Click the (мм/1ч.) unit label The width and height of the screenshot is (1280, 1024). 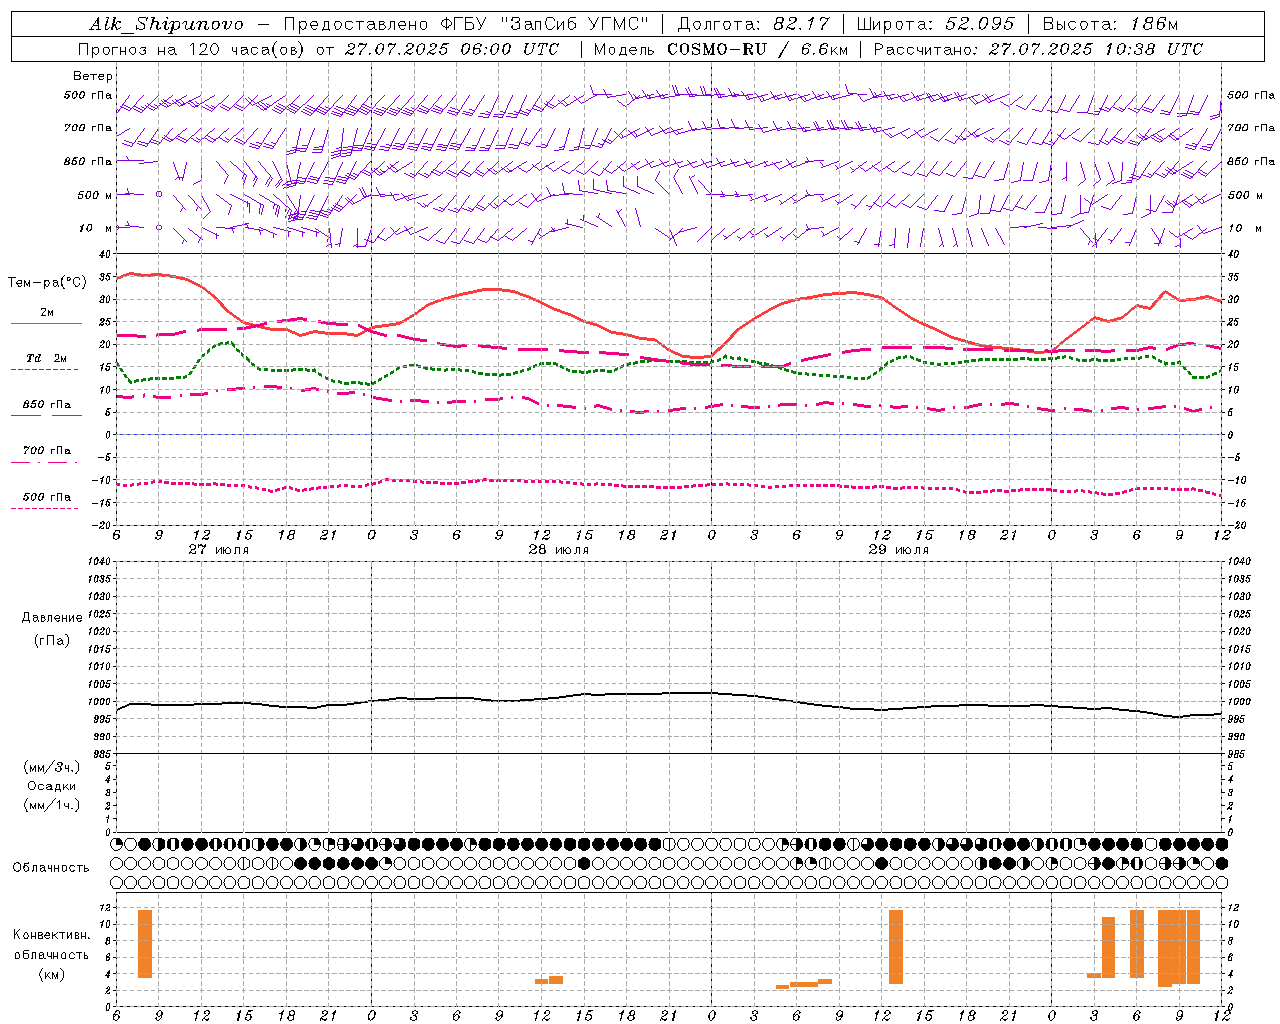[x=51, y=805]
